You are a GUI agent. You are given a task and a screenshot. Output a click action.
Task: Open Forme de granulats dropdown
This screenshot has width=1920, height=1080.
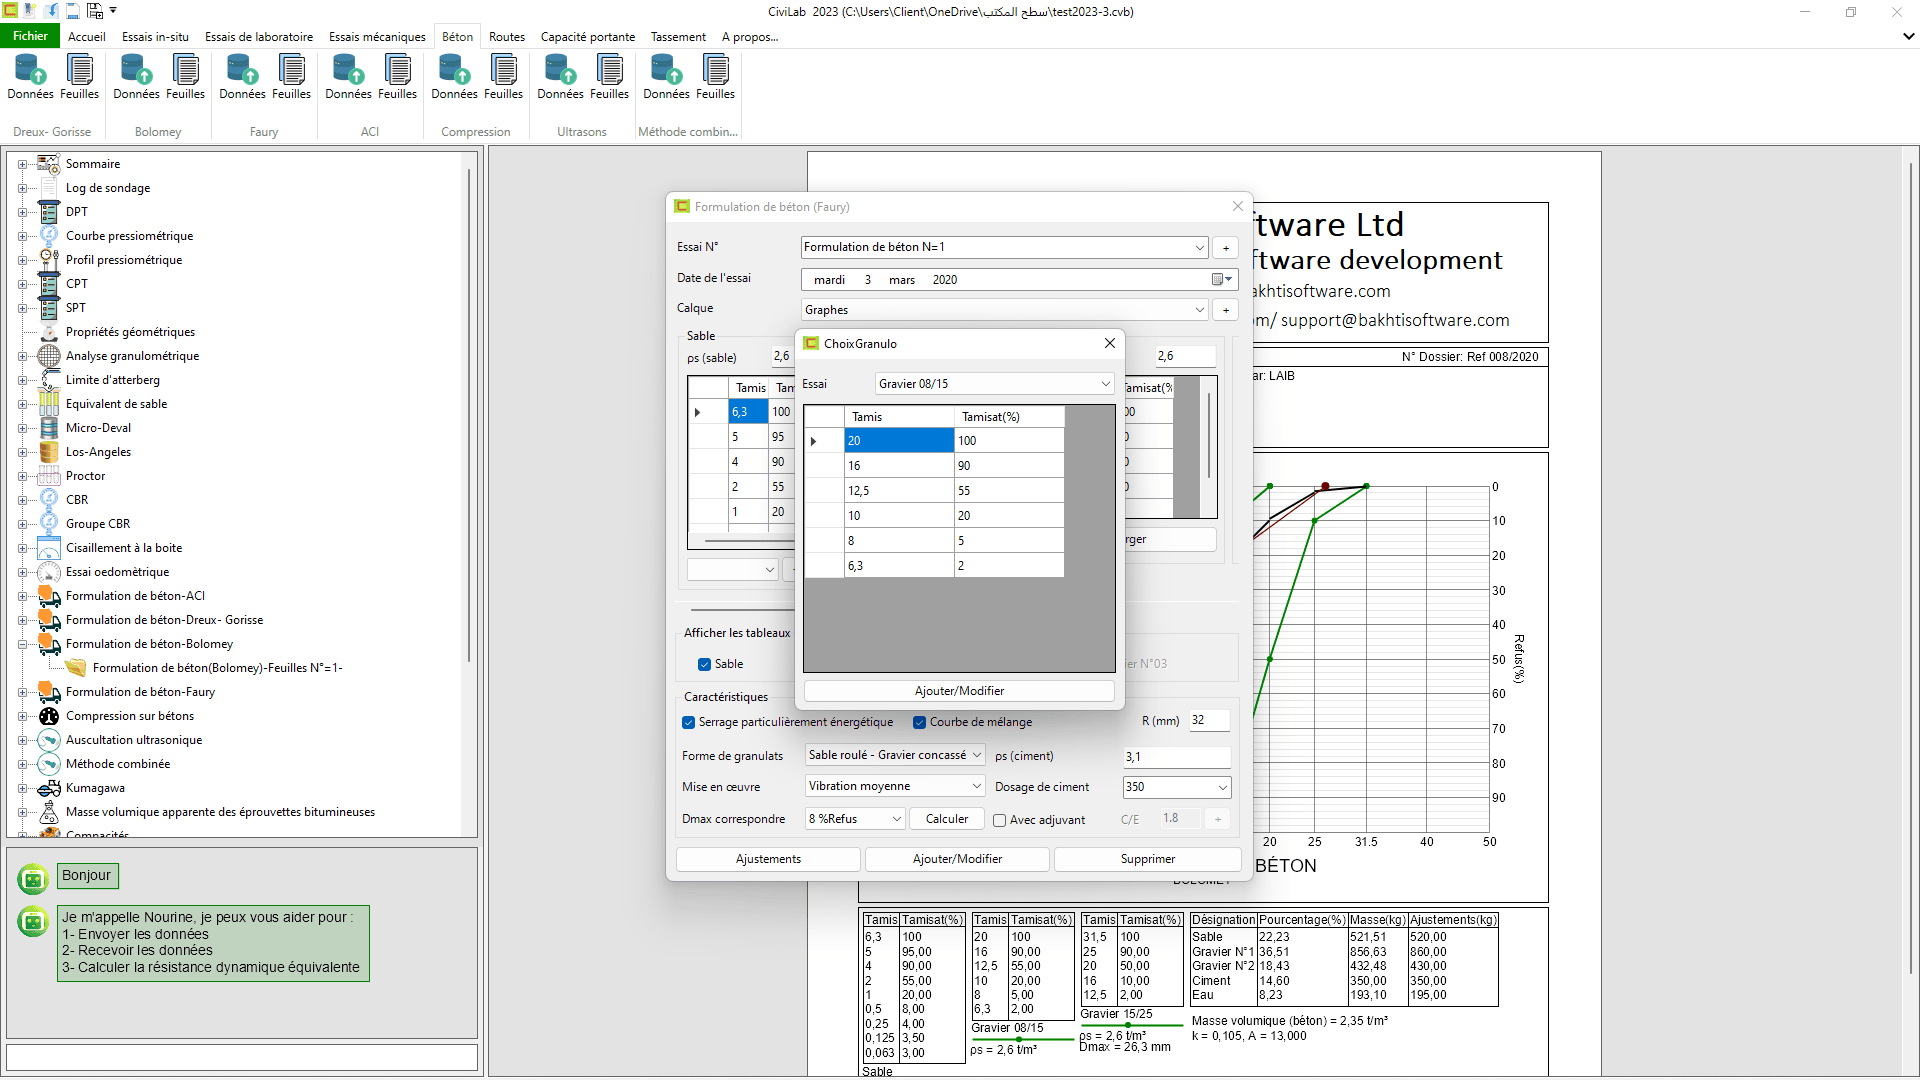pos(977,755)
